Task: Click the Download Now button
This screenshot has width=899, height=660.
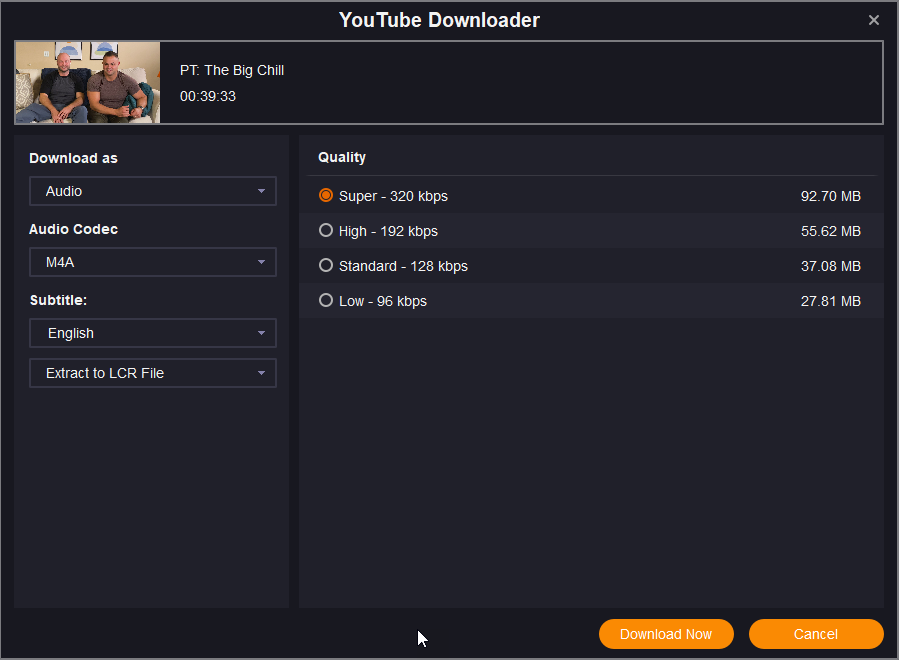Action: pyautogui.click(x=666, y=634)
